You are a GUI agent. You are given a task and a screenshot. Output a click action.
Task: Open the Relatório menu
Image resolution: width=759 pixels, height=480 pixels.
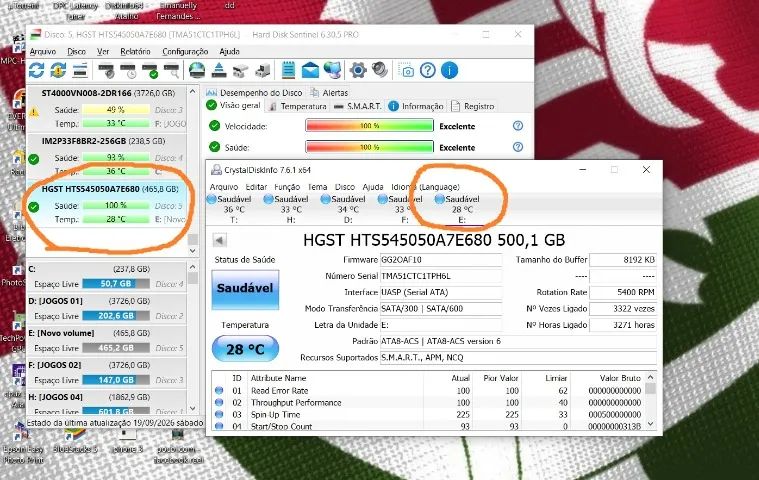click(x=135, y=51)
